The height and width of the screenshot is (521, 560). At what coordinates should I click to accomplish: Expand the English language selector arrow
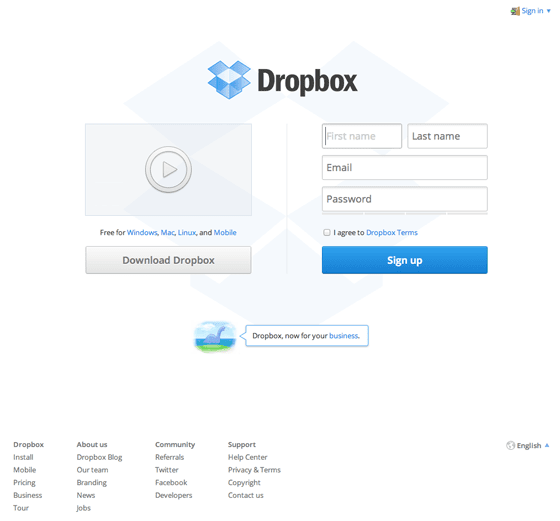tap(547, 445)
